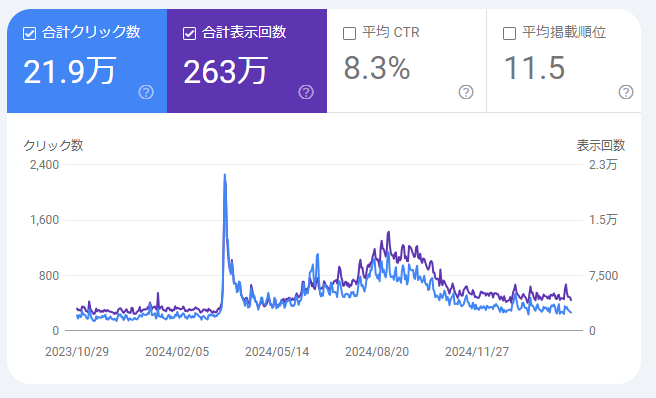Click the 表示回数 axis label

click(x=601, y=146)
